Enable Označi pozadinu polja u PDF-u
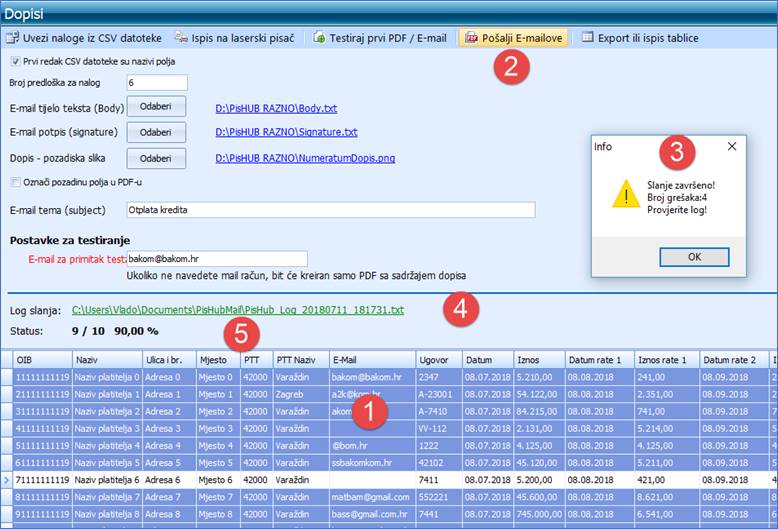Screen dimensions: 778x529 coord(15,182)
